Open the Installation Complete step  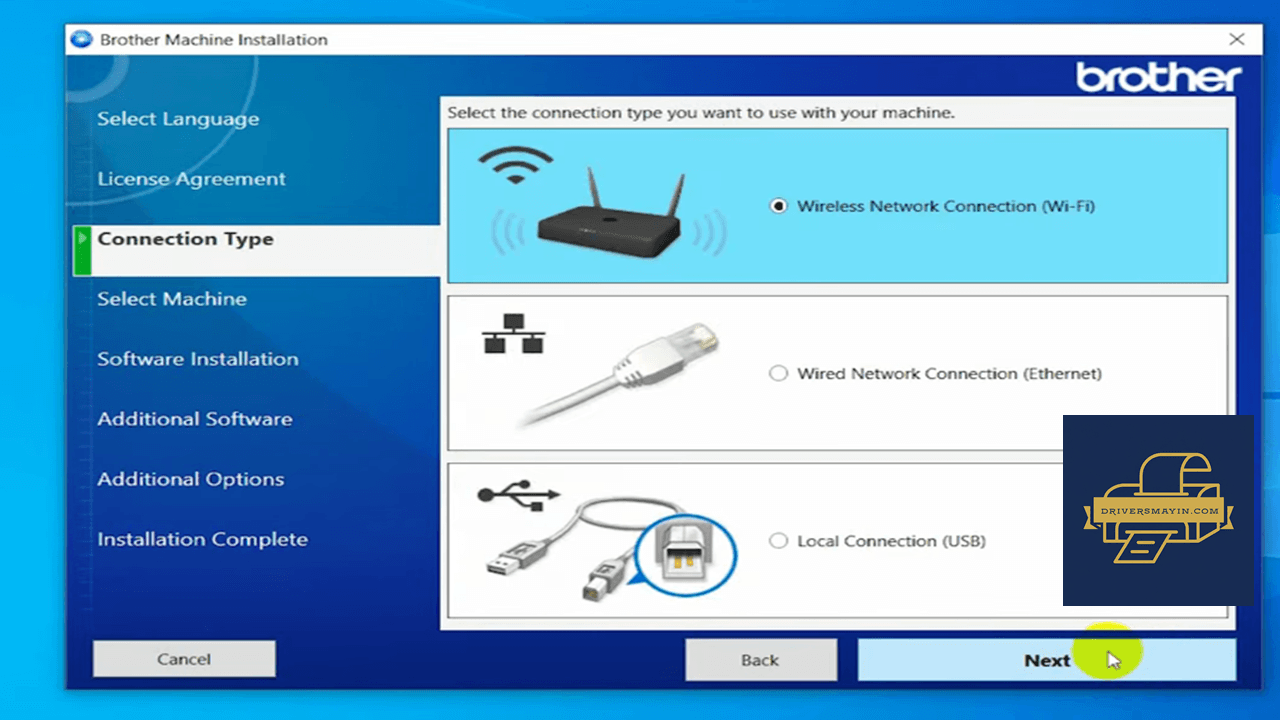click(x=202, y=539)
